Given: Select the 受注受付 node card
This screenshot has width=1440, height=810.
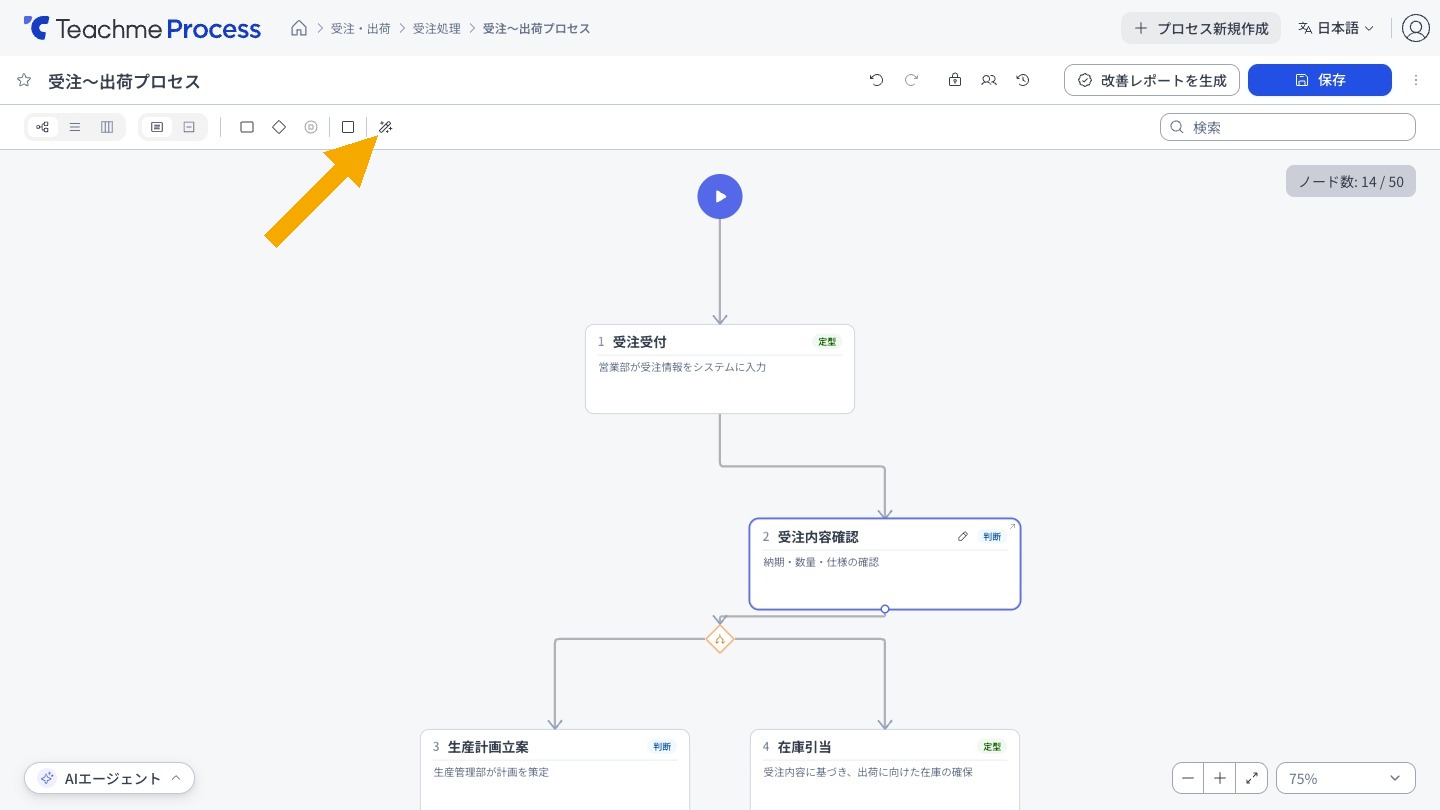Looking at the screenshot, I should (720, 369).
